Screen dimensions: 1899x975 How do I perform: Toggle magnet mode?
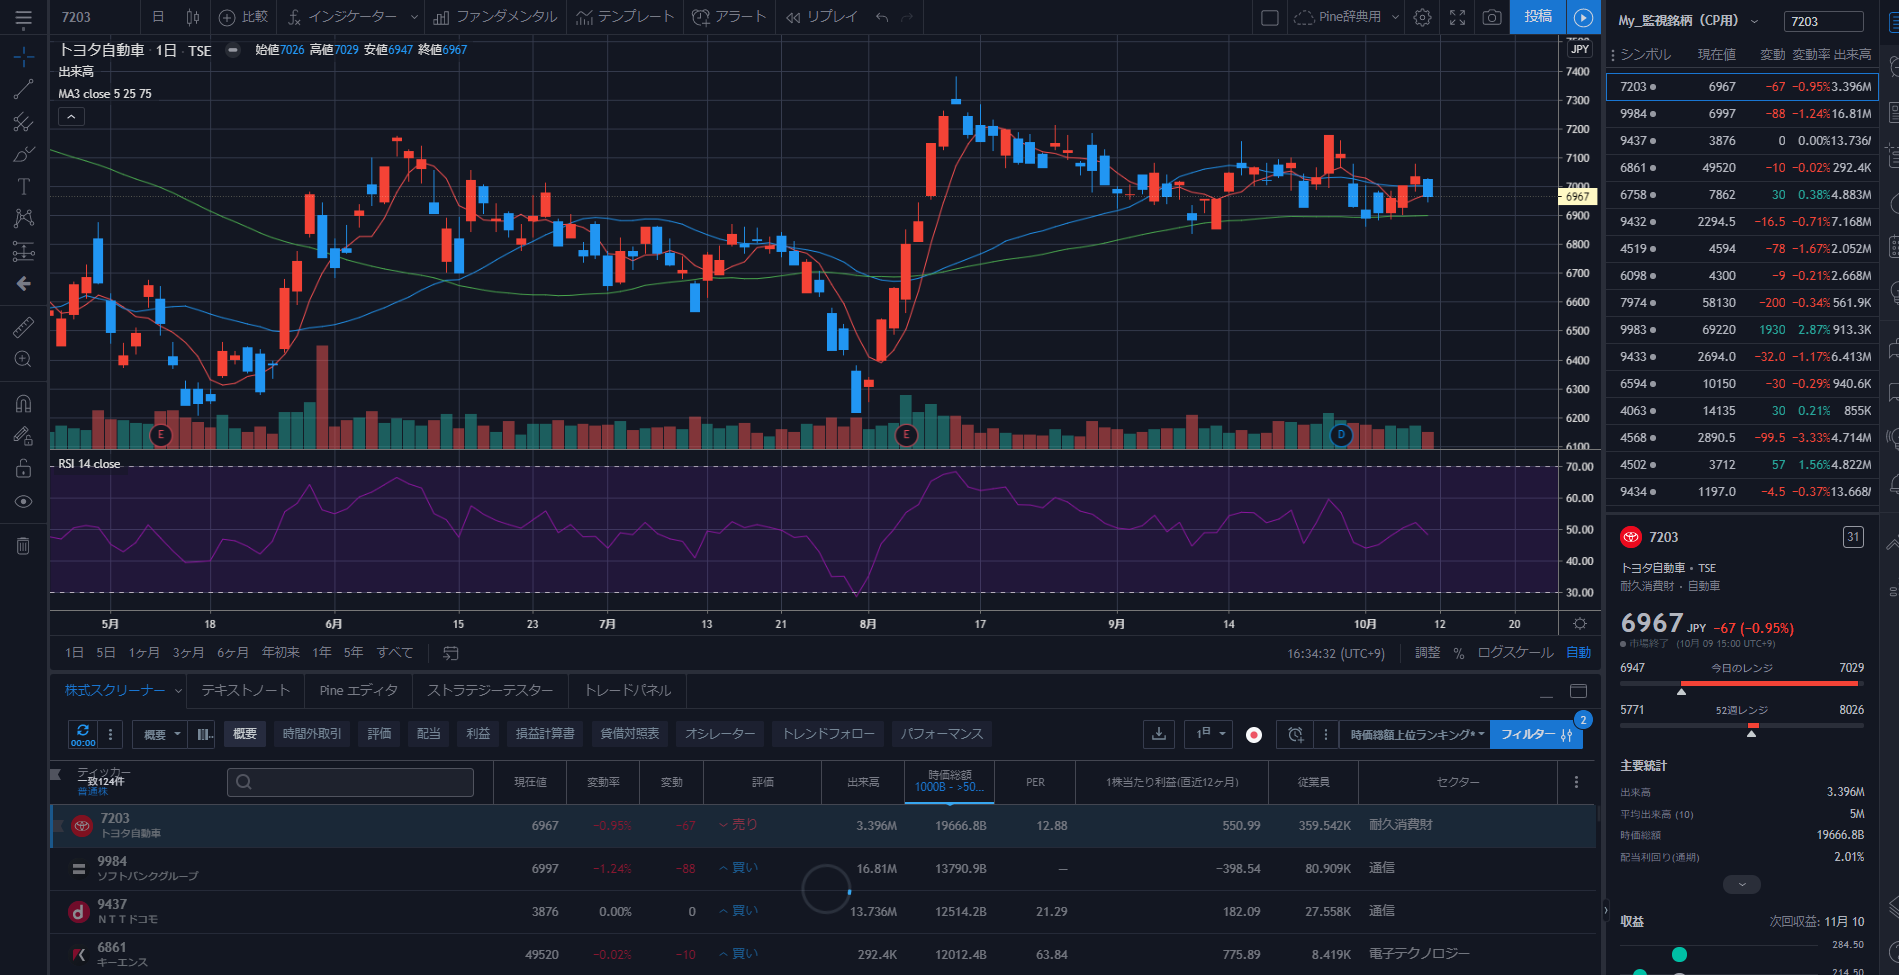click(23, 403)
